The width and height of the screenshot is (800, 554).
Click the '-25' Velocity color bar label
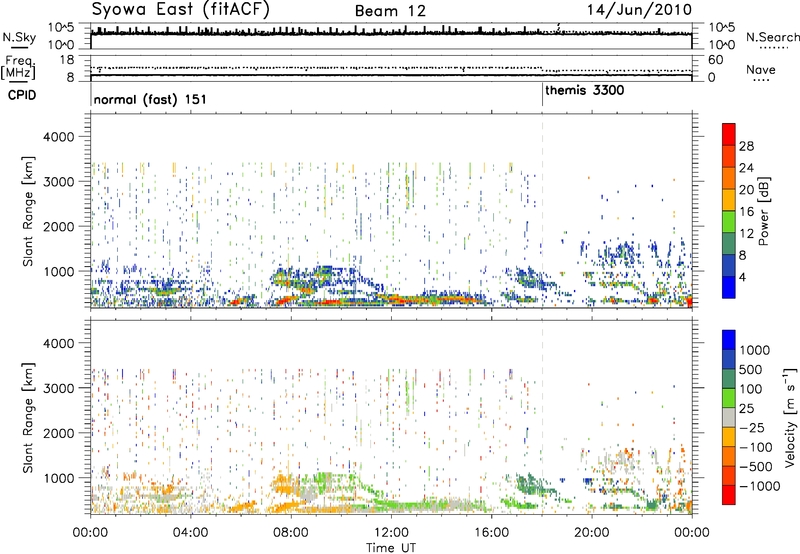pyautogui.click(x=752, y=427)
